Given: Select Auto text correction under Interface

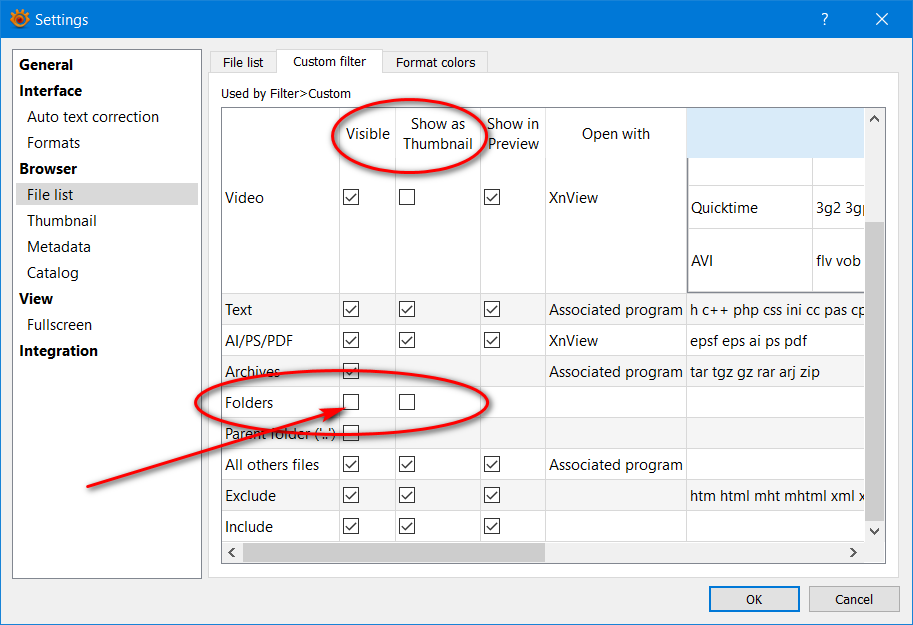Looking at the screenshot, I should pyautogui.click(x=93, y=117).
